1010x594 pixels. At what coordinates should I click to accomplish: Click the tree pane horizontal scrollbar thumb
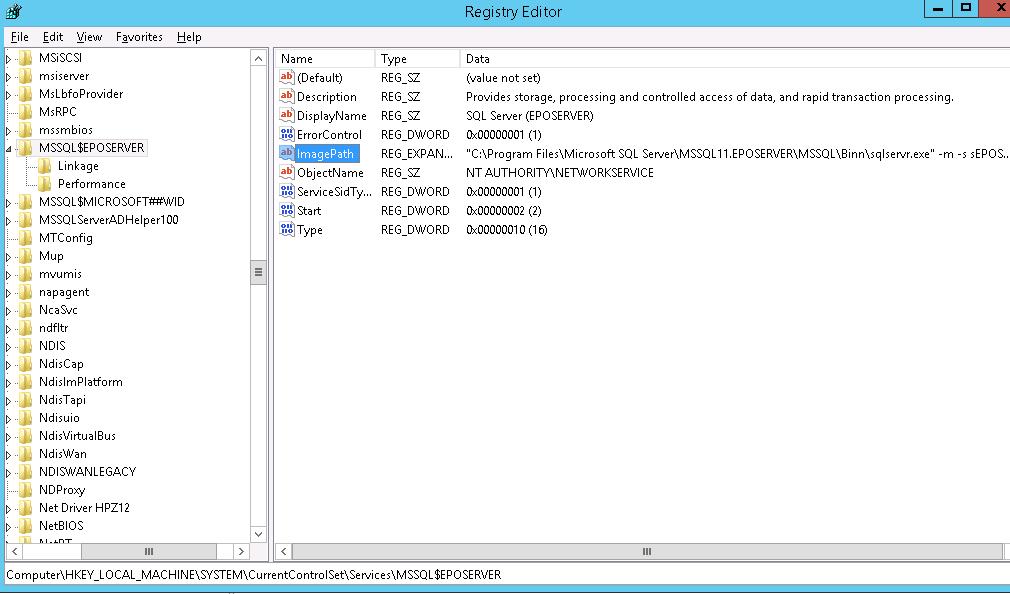149,551
